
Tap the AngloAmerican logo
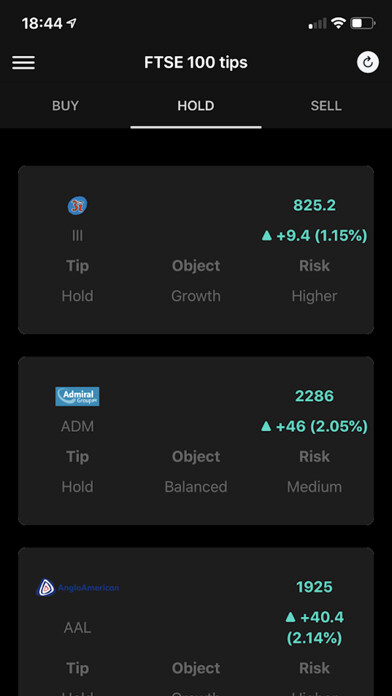click(77, 587)
